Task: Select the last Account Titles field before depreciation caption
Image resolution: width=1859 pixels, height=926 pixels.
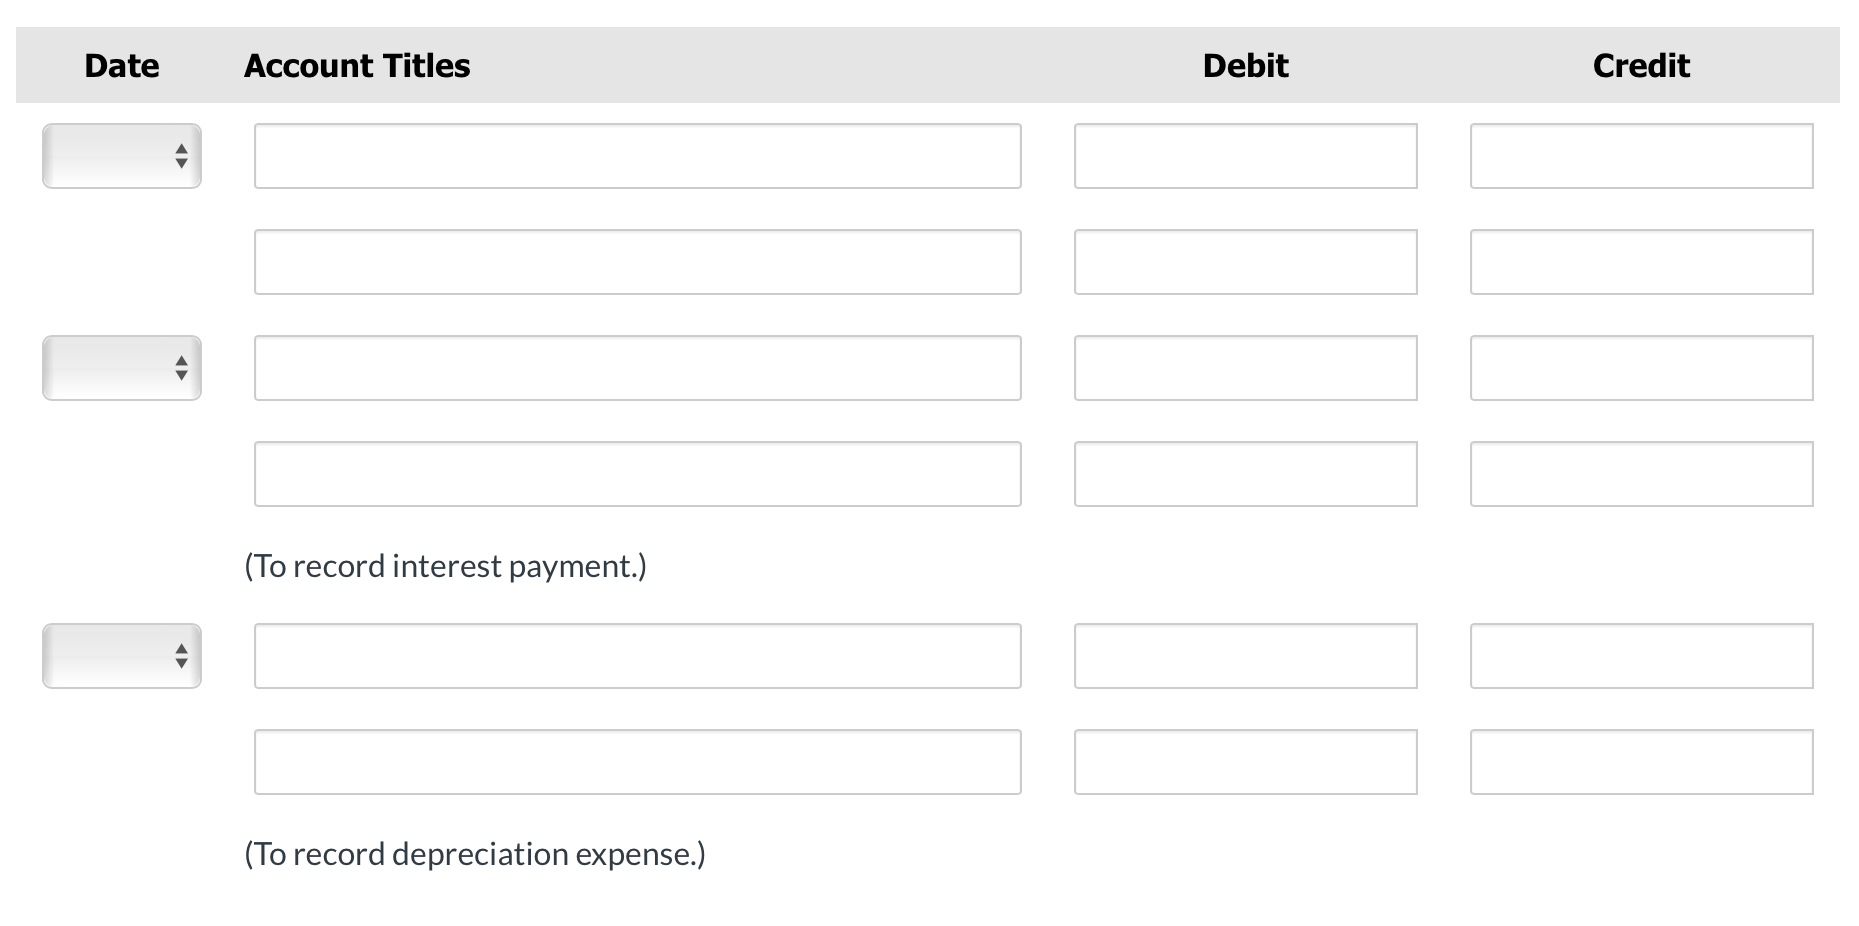Action: [x=636, y=761]
